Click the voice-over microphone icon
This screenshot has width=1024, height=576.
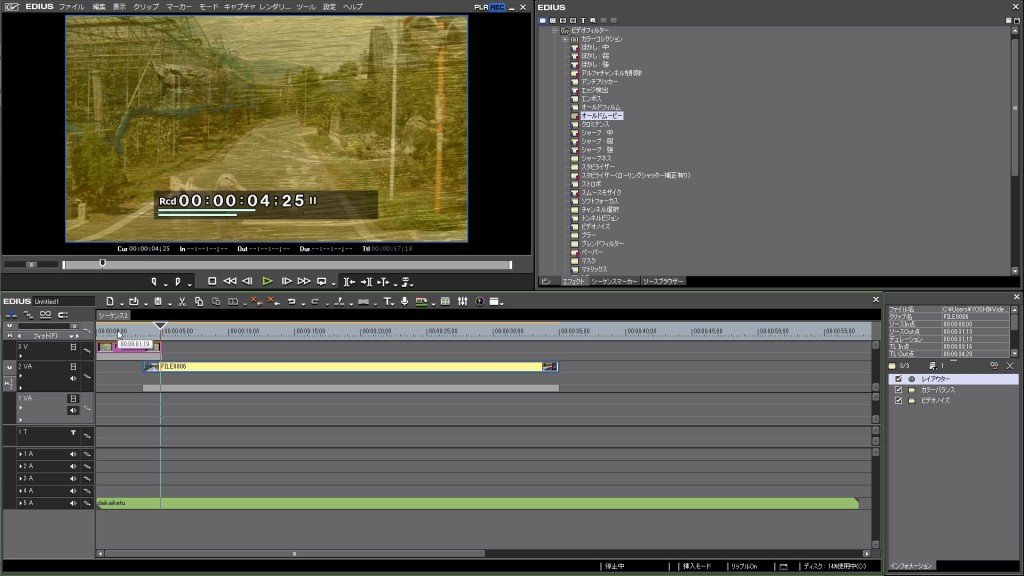tap(404, 302)
